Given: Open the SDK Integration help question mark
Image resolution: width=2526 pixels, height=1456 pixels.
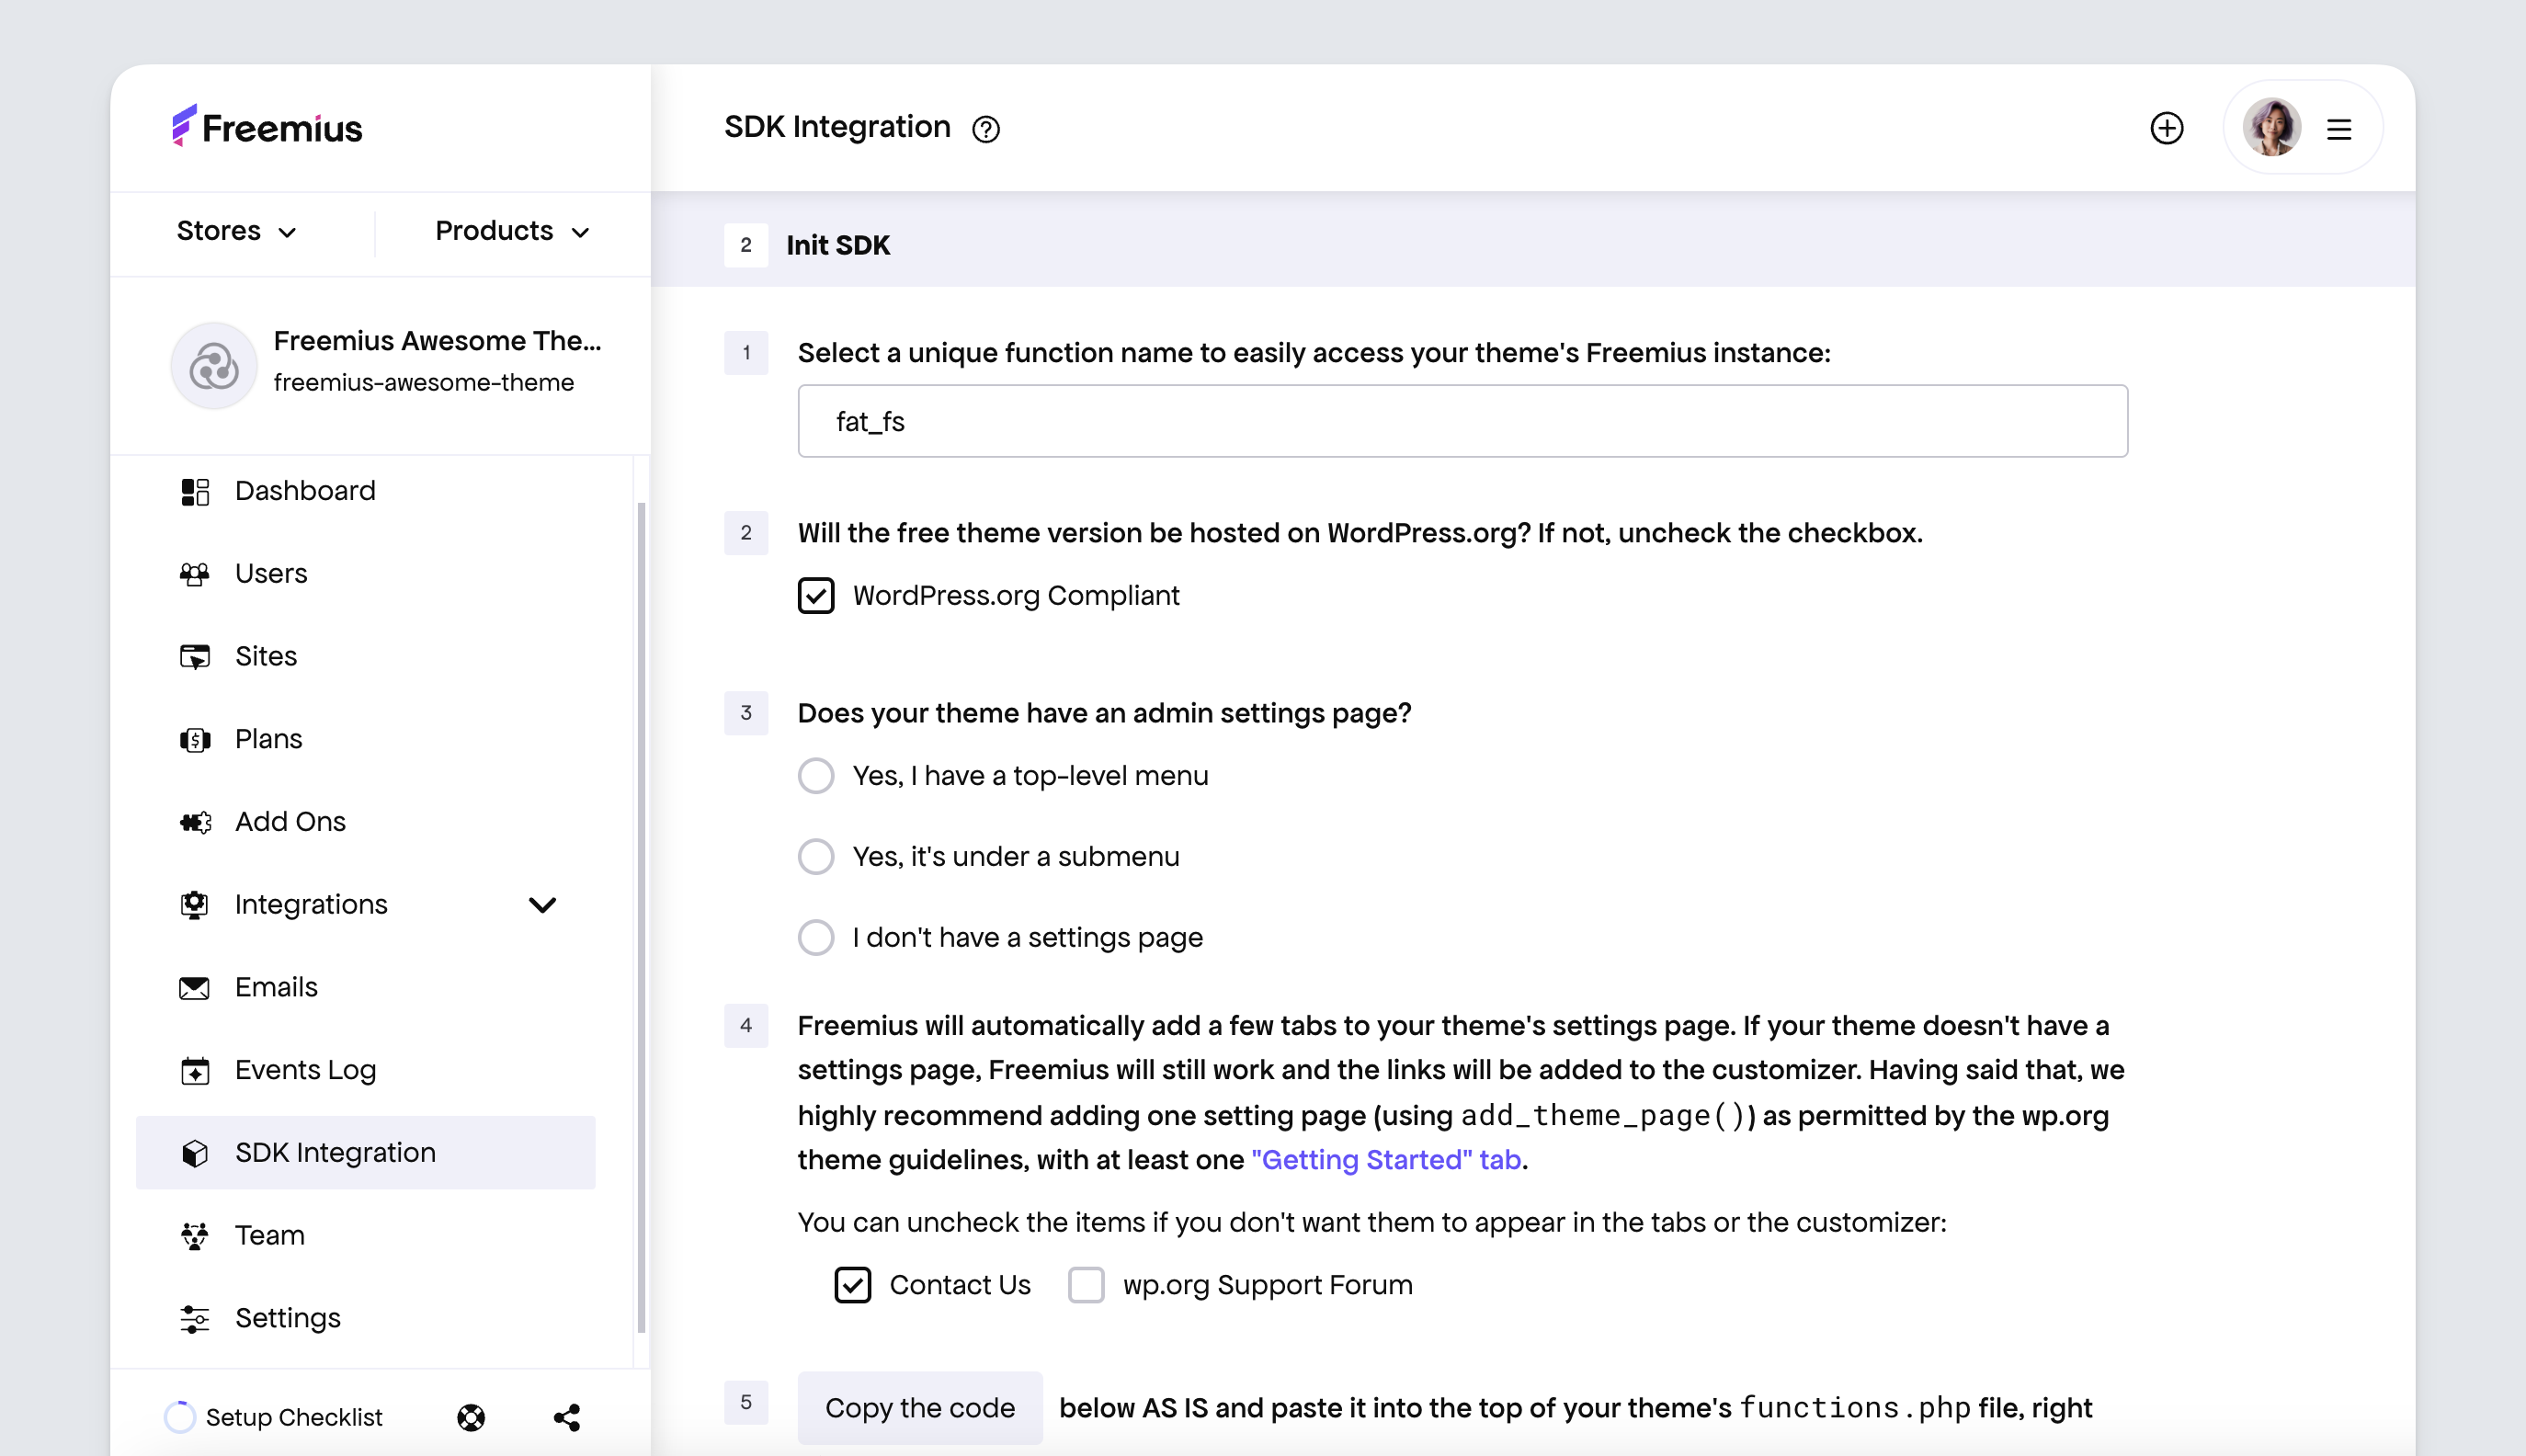Looking at the screenshot, I should [x=986, y=129].
